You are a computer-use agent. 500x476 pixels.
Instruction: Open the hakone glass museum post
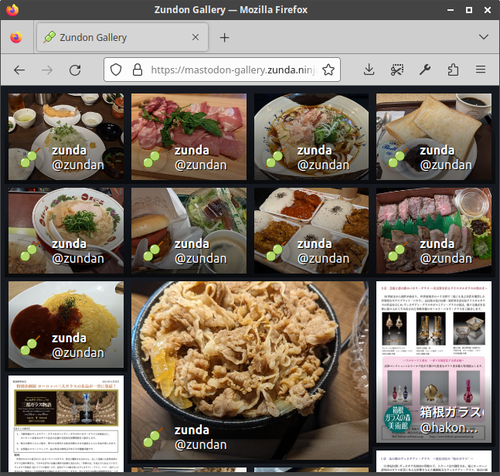[434, 362]
